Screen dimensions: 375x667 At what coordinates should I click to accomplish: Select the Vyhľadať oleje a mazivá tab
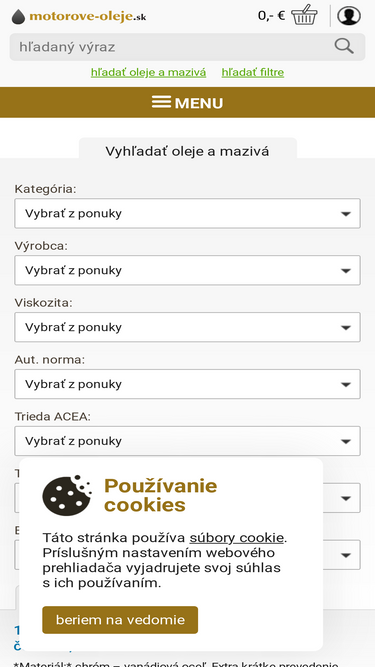coord(188,151)
